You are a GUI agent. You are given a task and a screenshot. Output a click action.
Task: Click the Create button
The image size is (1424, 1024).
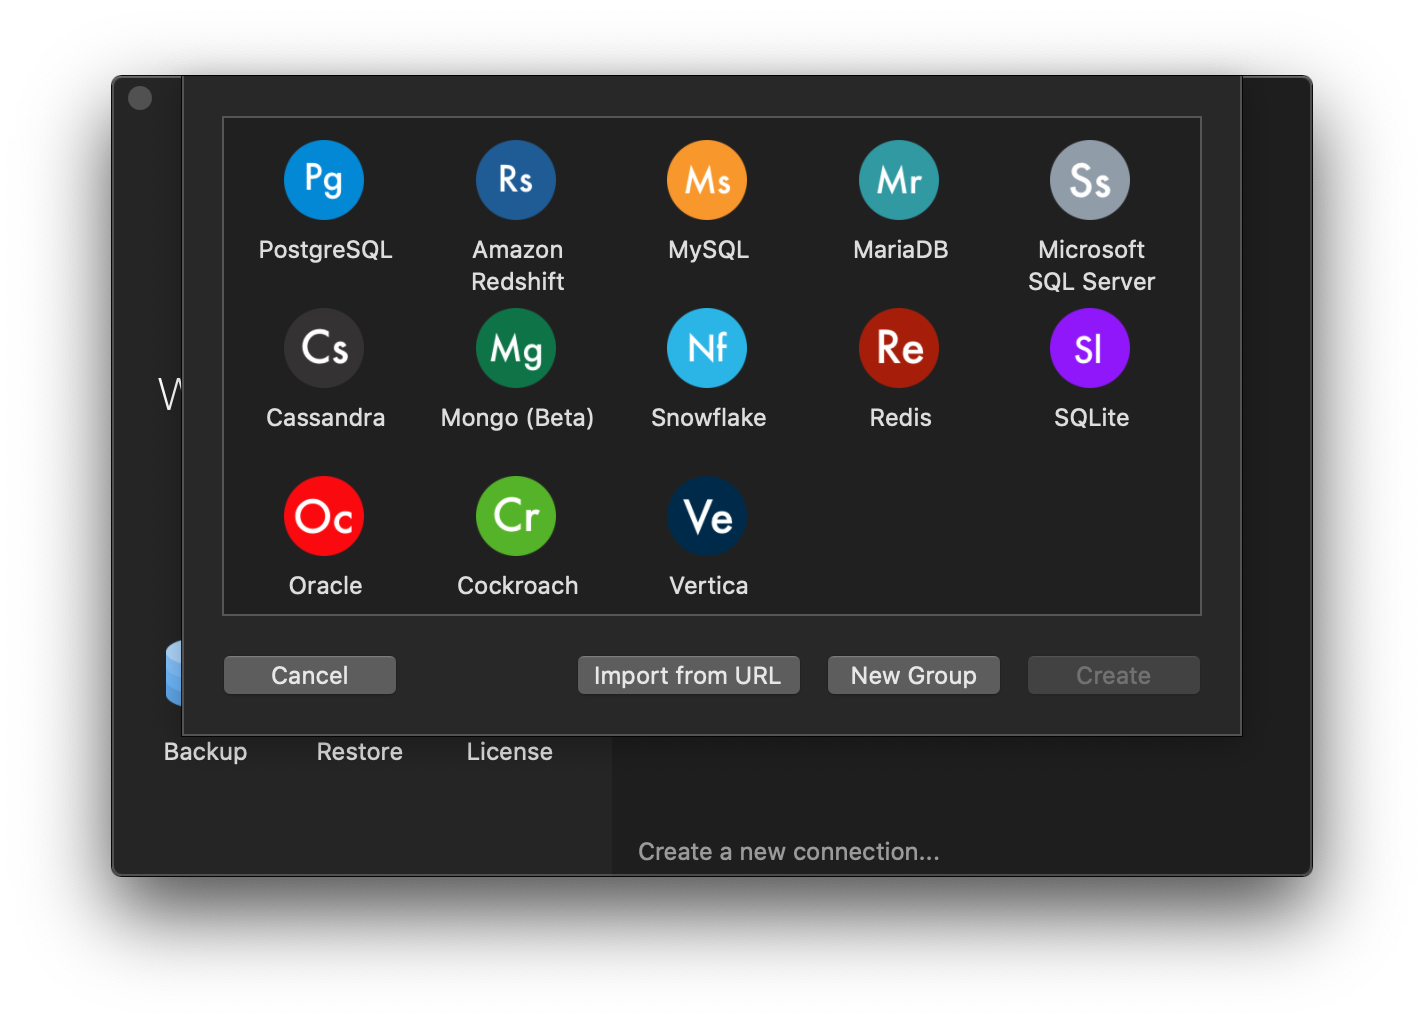point(1114,675)
